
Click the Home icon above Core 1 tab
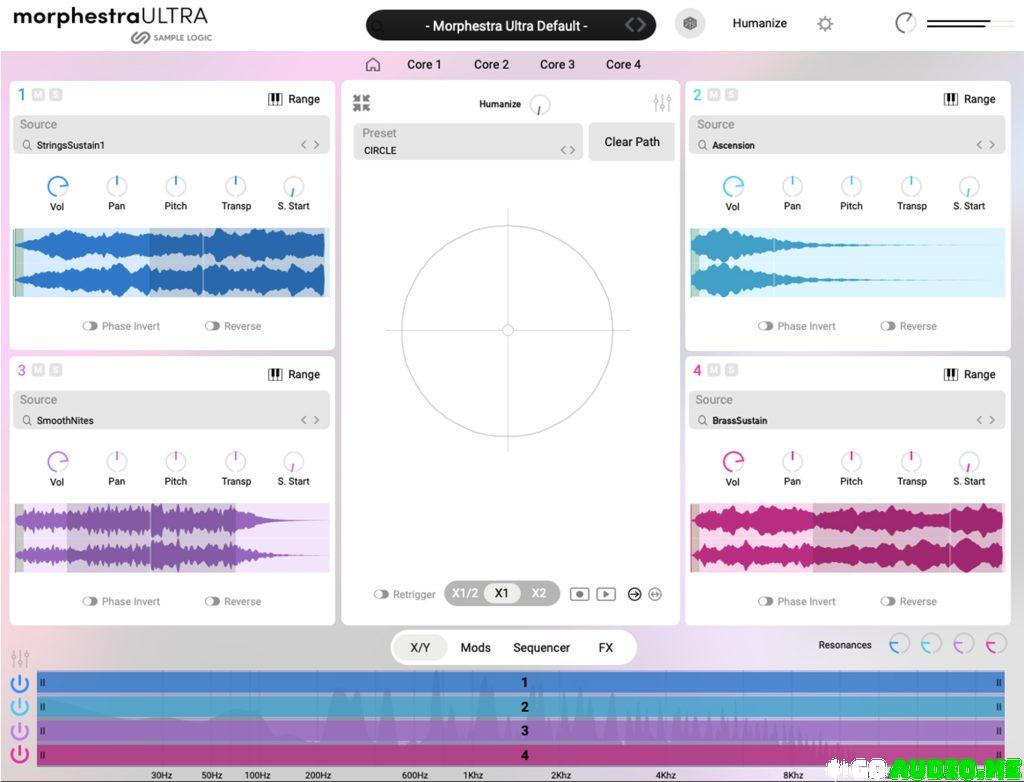tap(372, 64)
